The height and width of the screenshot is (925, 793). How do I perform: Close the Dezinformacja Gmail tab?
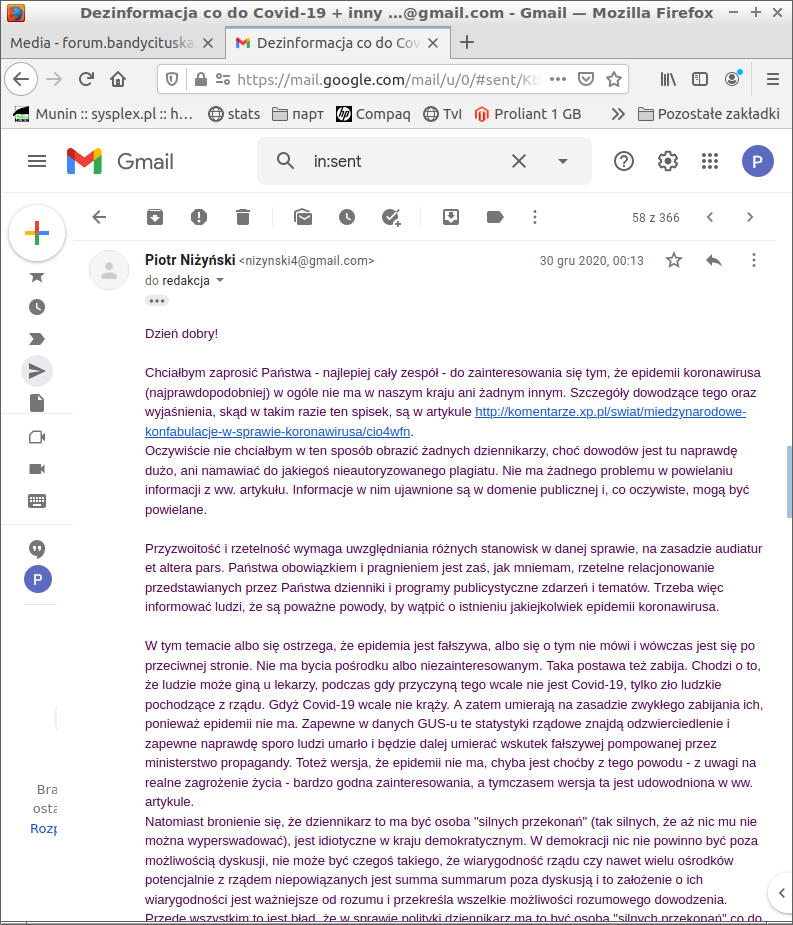pos(432,42)
